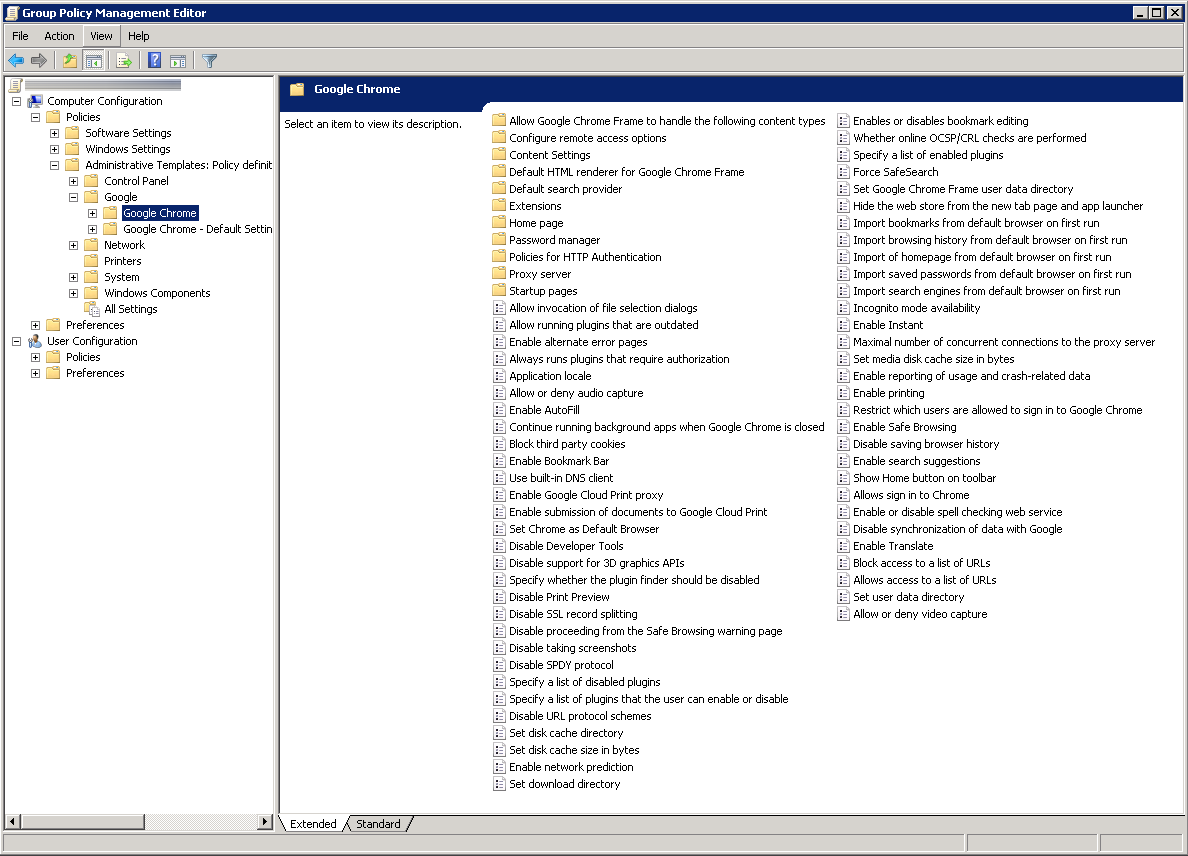The height and width of the screenshot is (856, 1188).
Task: Click the policy icon beside Enable printing
Action: pyautogui.click(x=843, y=393)
